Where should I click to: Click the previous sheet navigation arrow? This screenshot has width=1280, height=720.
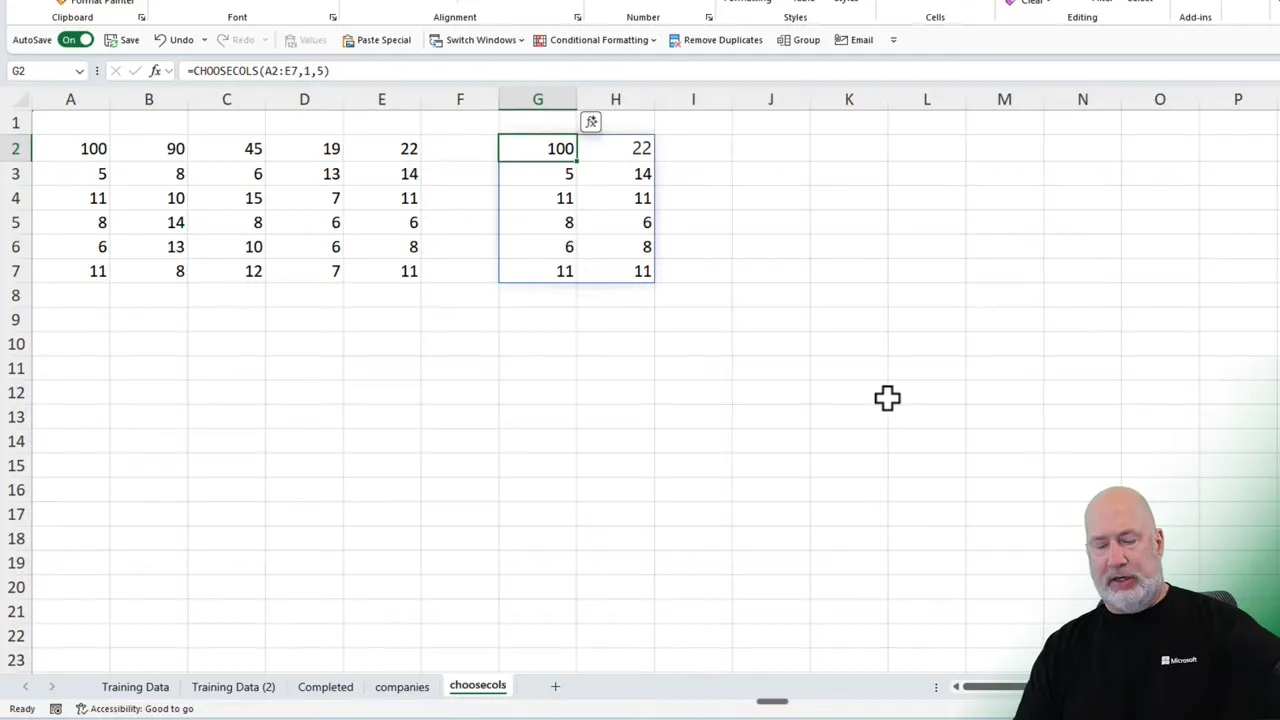[25, 686]
